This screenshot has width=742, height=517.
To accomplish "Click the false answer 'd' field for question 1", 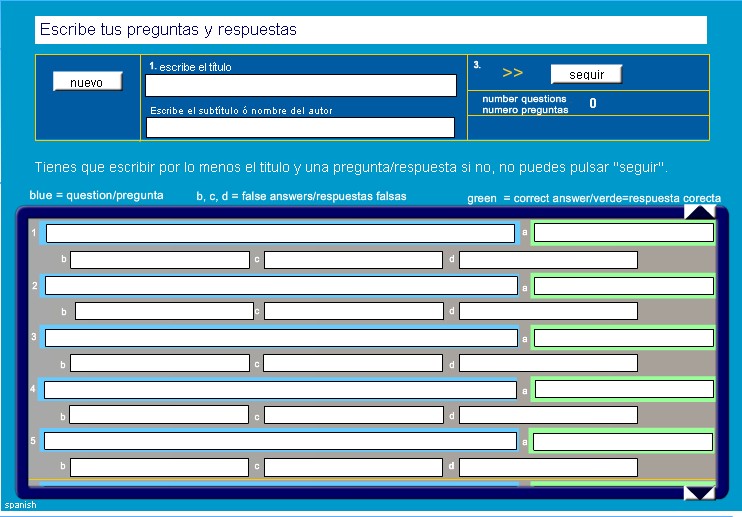I will (548, 260).
